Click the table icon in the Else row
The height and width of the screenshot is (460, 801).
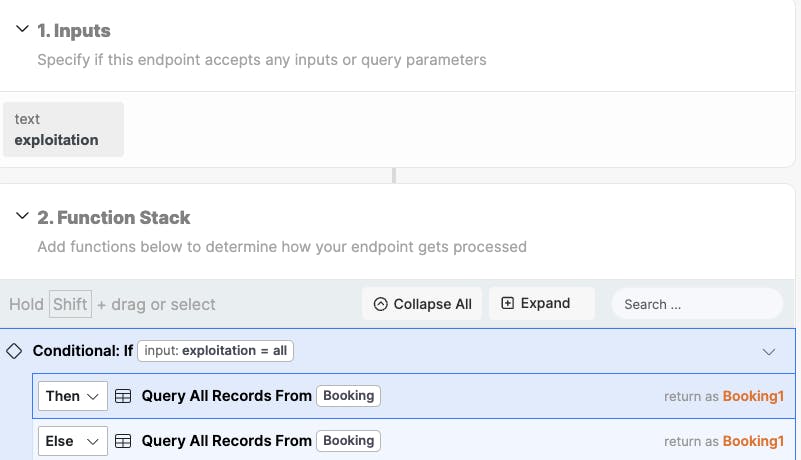(x=123, y=441)
